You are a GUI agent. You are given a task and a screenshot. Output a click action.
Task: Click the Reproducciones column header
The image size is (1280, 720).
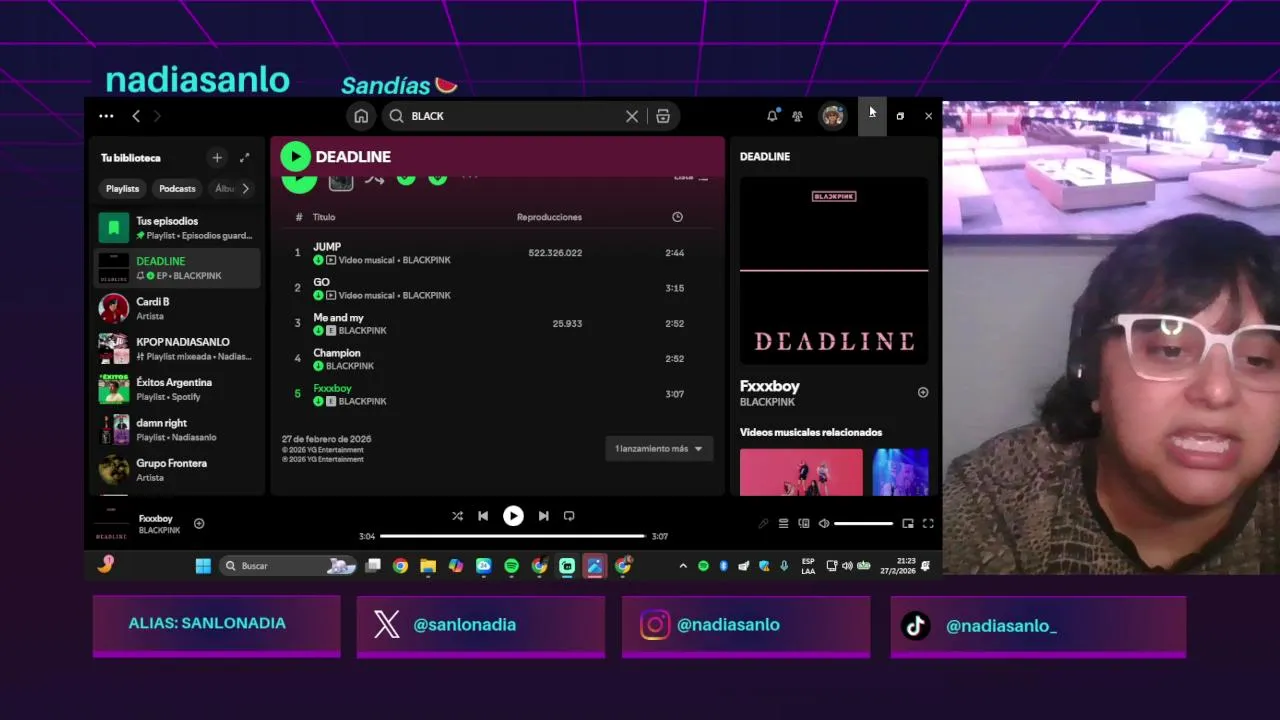click(x=549, y=217)
